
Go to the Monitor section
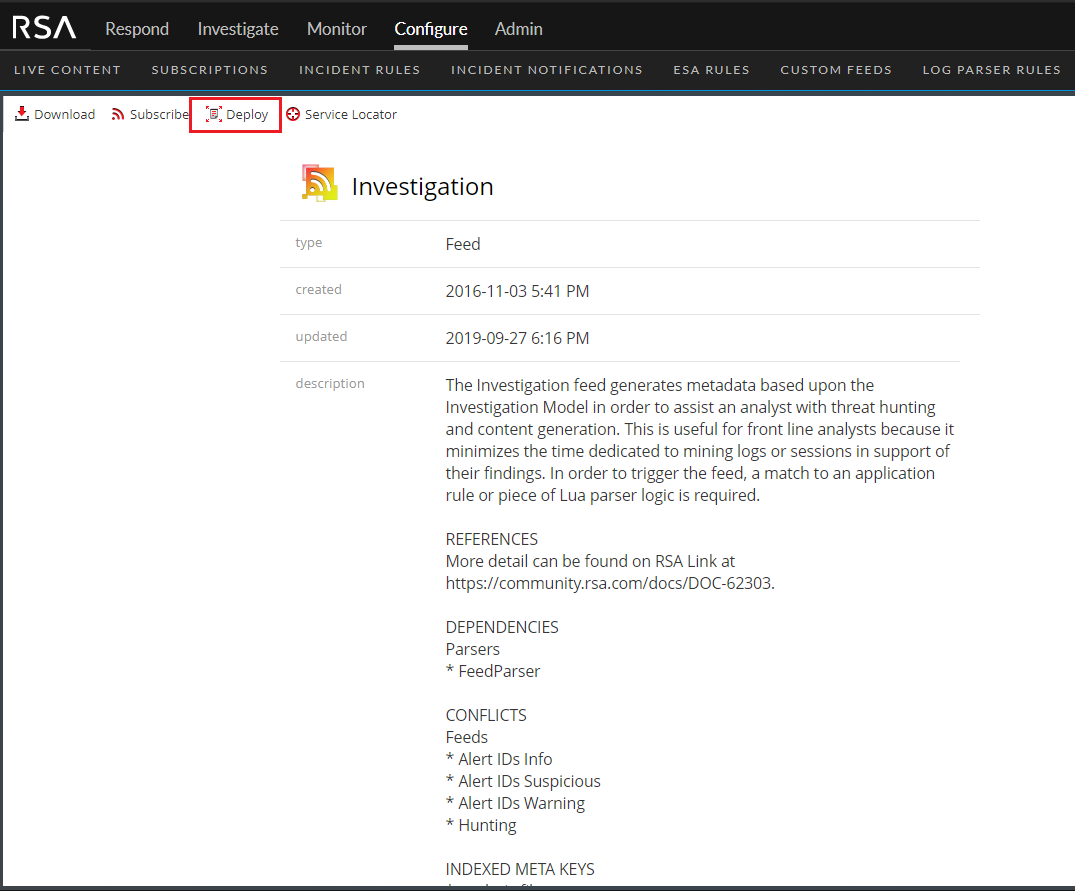pos(337,29)
